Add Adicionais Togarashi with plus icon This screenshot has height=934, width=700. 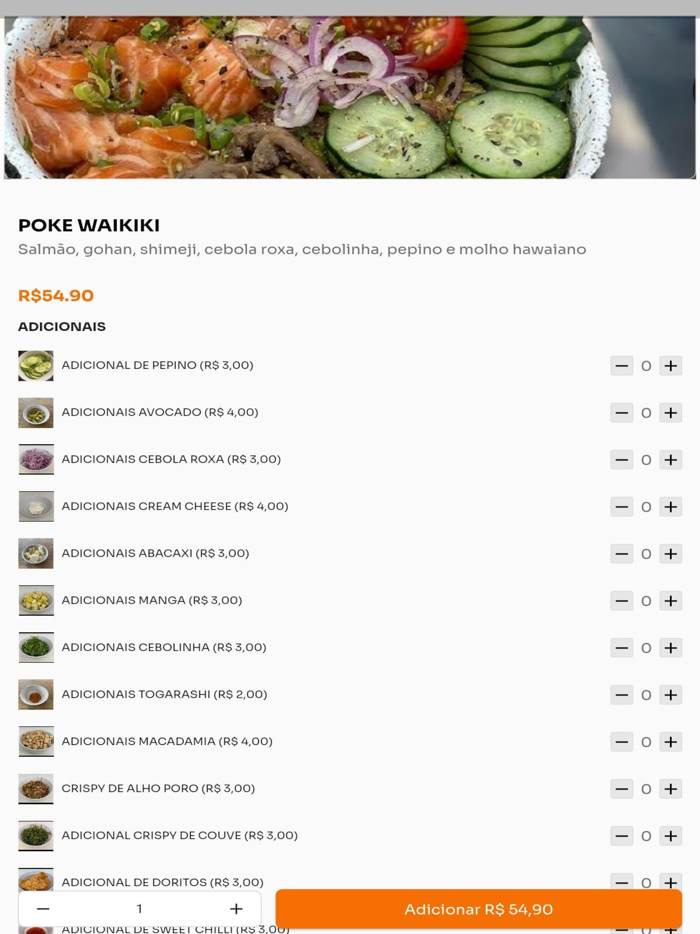pos(670,695)
